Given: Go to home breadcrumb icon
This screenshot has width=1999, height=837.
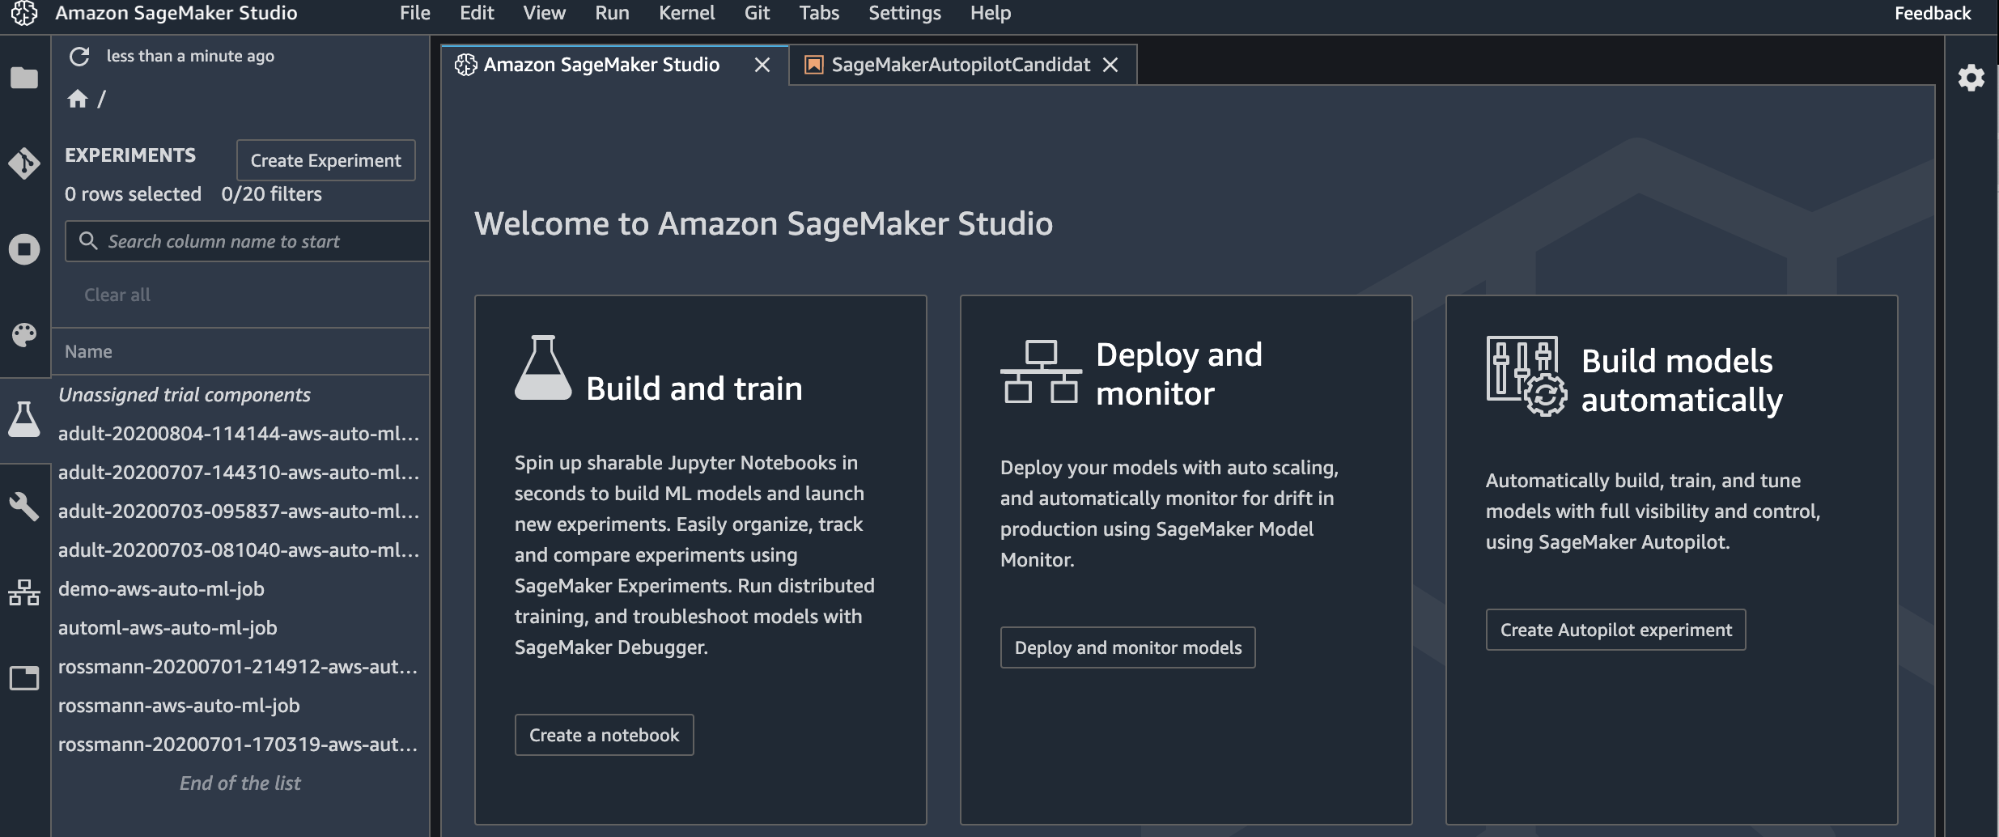Looking at the screenshot, I should click(78, 98).
